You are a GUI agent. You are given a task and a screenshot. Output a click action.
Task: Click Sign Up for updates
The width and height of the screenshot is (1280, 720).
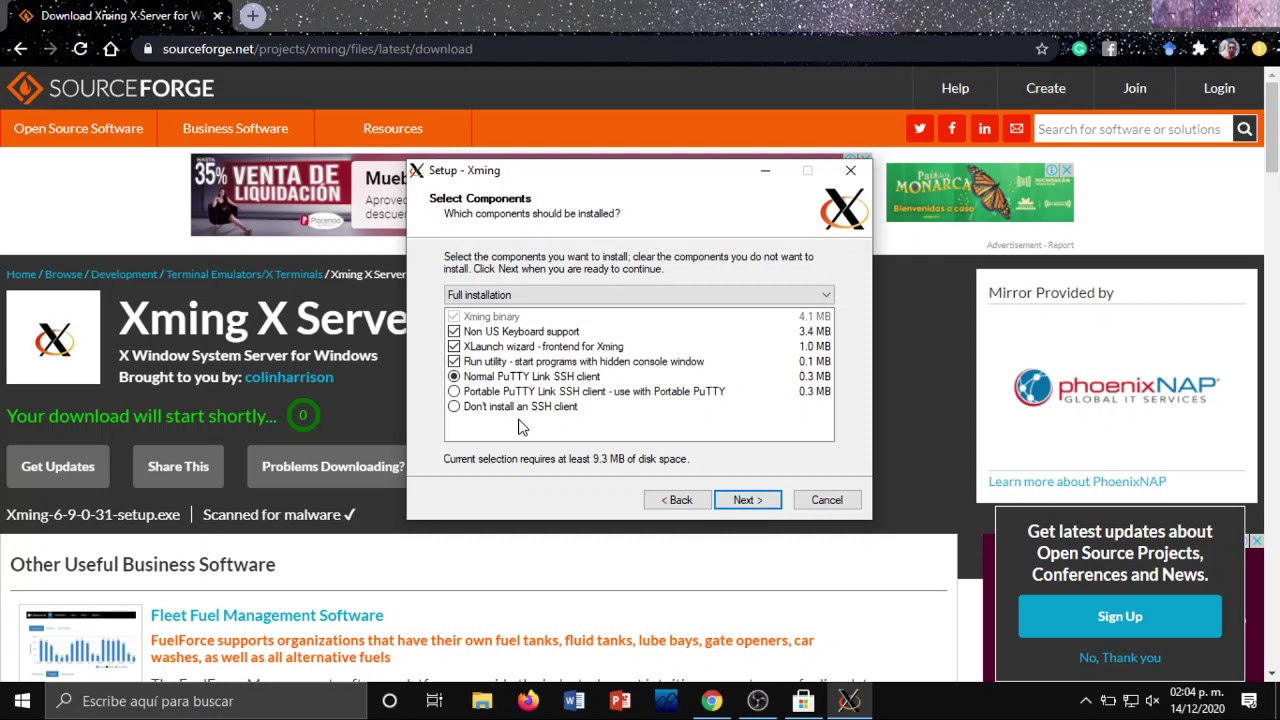tap(1120, 616)
